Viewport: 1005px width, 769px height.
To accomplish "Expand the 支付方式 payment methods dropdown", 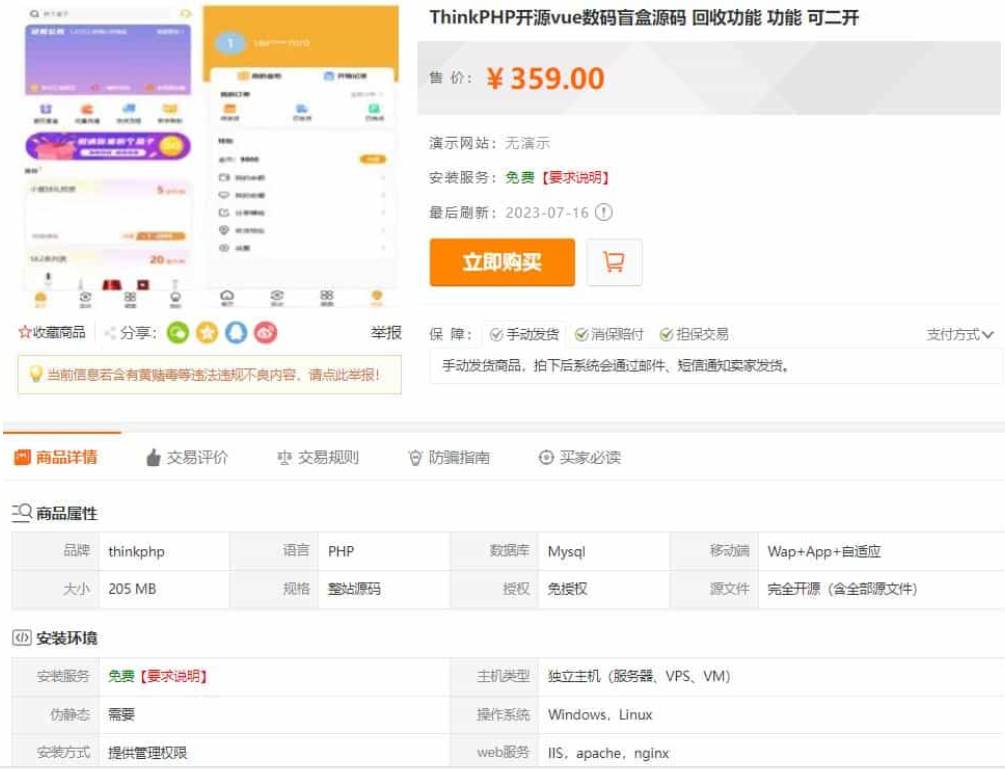I will (959, 335).
